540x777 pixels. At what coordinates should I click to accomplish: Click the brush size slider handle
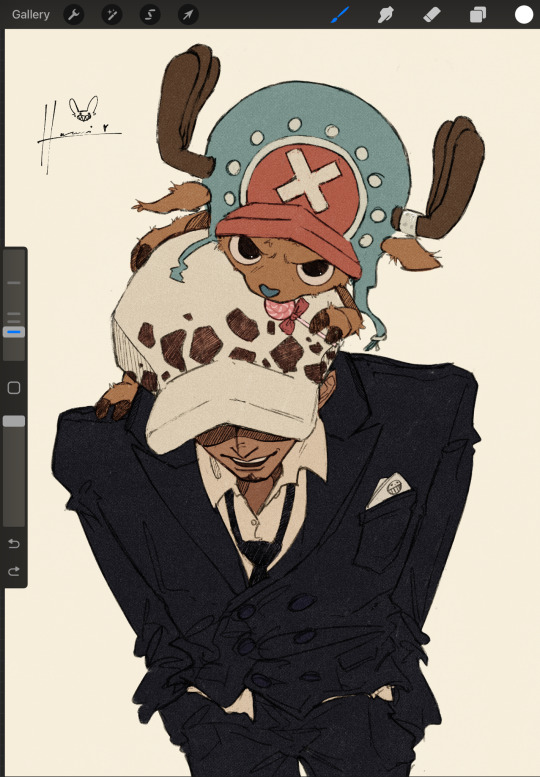(x=14, y=332)
